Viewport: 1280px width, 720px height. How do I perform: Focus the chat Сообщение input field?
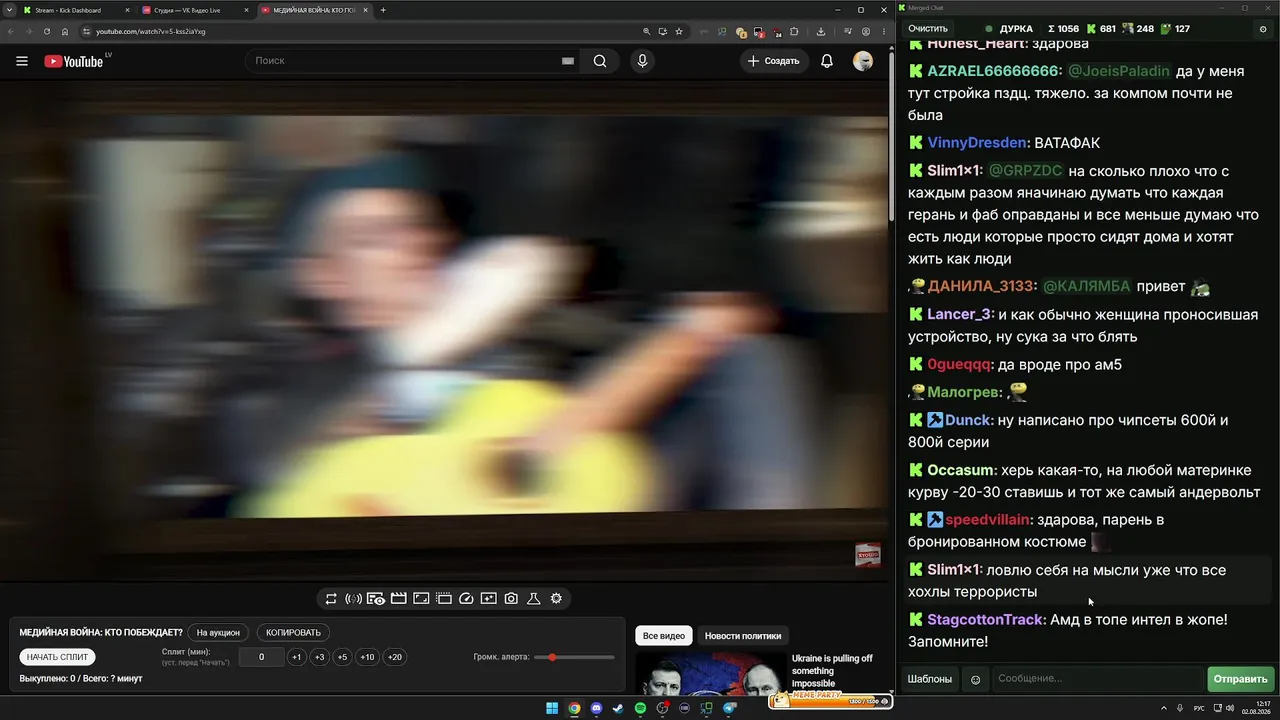tap(1097, 679)
